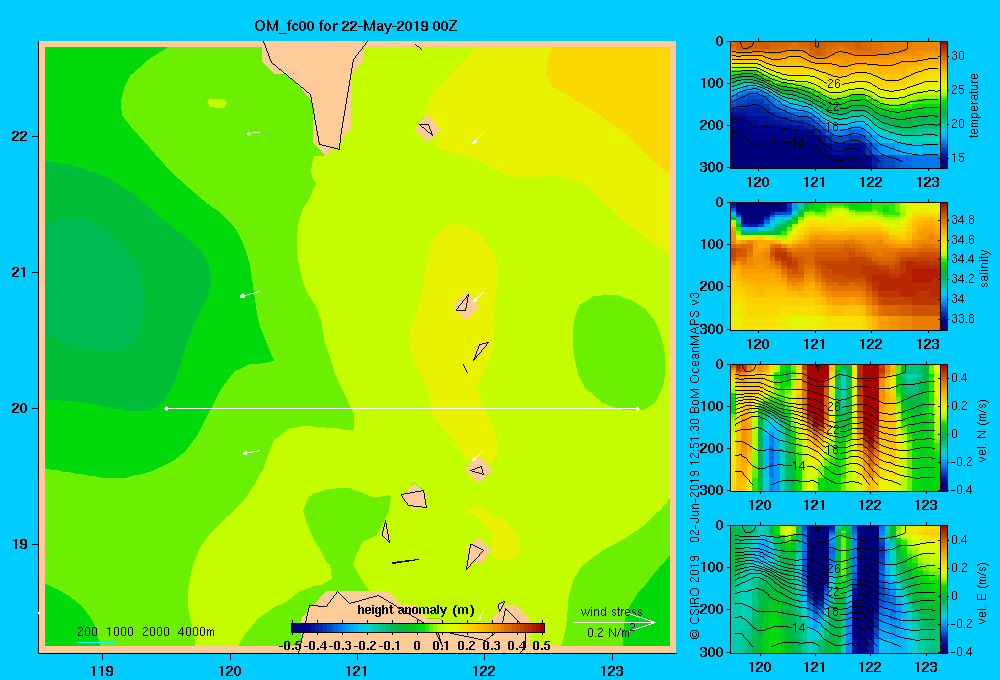The height and width of the screenshot is (680, 1000).
Task: Click the vertical CSIRO OceanMAPS copyright text
Action: point(695,466)
